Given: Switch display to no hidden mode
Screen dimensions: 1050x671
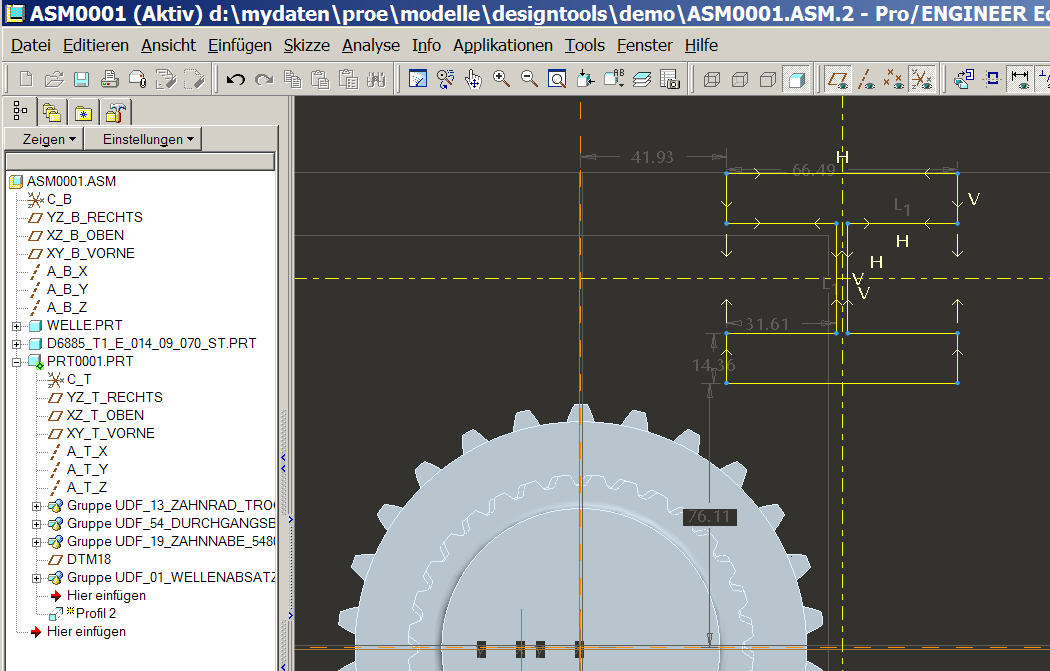Looking at the screenshot, I should pyautogui.click(x=768, y=80).
